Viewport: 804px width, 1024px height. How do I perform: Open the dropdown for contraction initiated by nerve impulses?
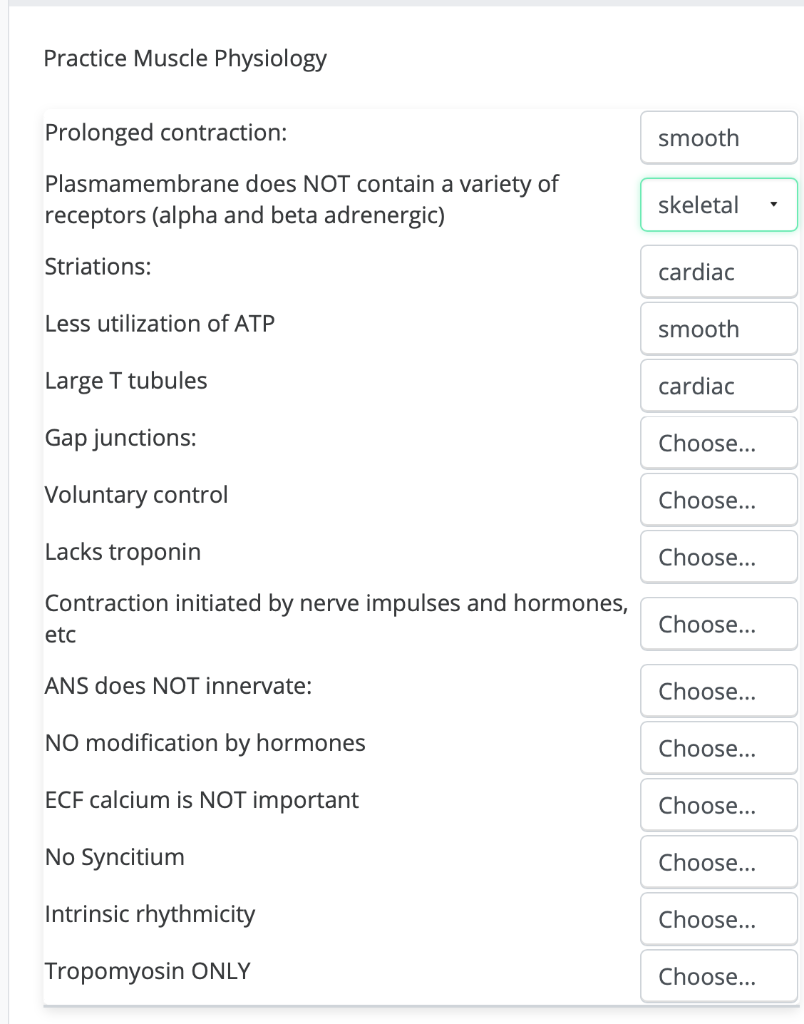point(718,623)
